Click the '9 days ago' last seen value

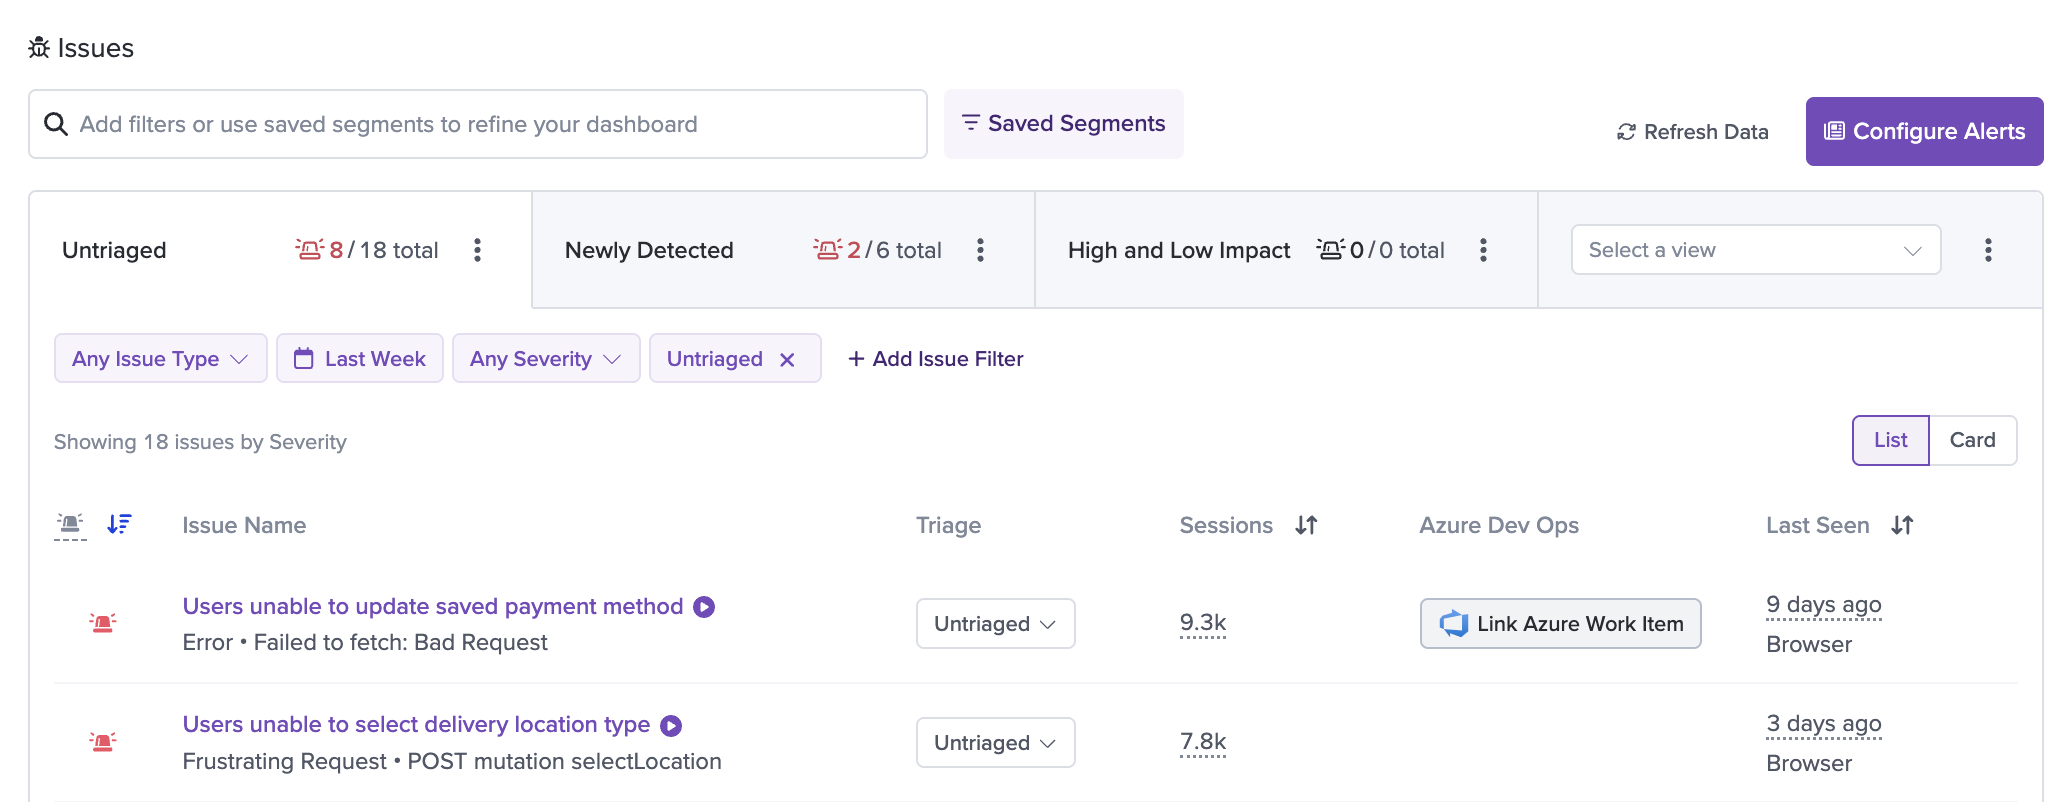point(1824,605)
